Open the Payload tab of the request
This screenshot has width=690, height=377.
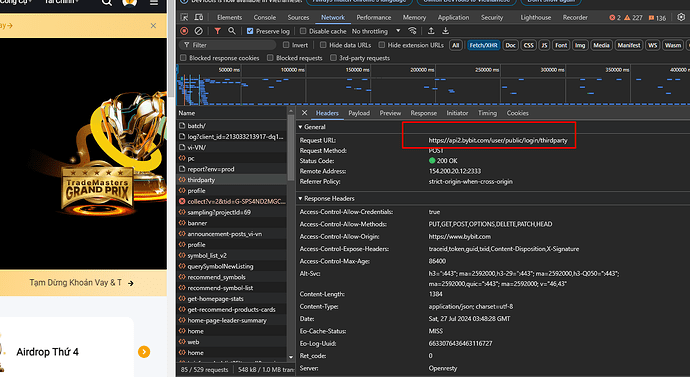click(x=359, y=113)
